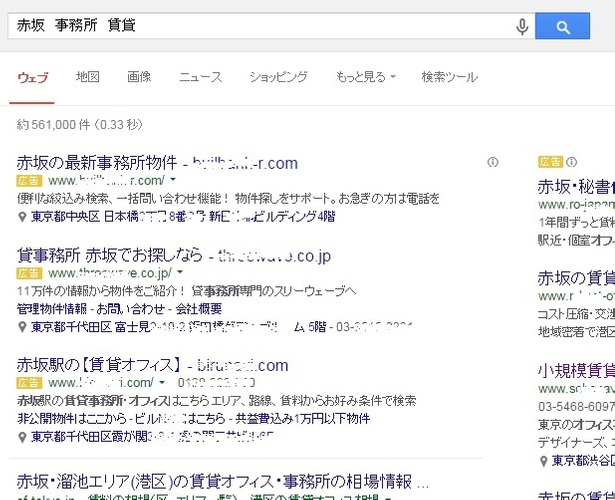615x500 pixels.
Task: Switch to the 画像 tab
Action: (x=139, y=77)
